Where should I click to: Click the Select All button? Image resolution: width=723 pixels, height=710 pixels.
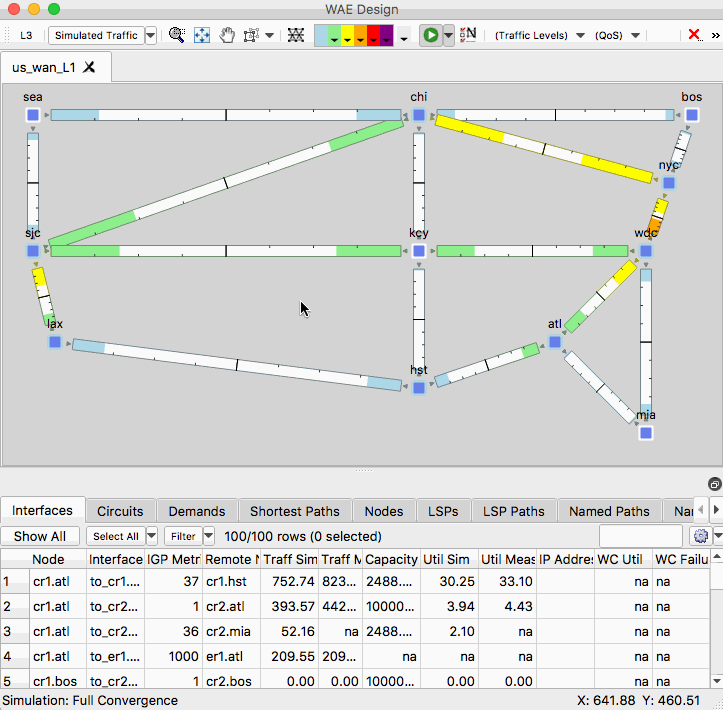tap(116, 536)
